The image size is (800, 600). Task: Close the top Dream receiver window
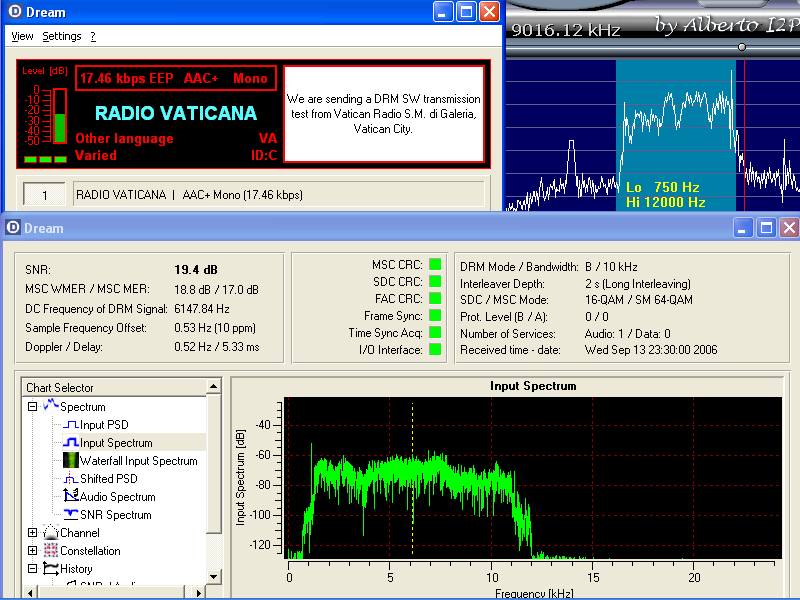tap(490, 12)
